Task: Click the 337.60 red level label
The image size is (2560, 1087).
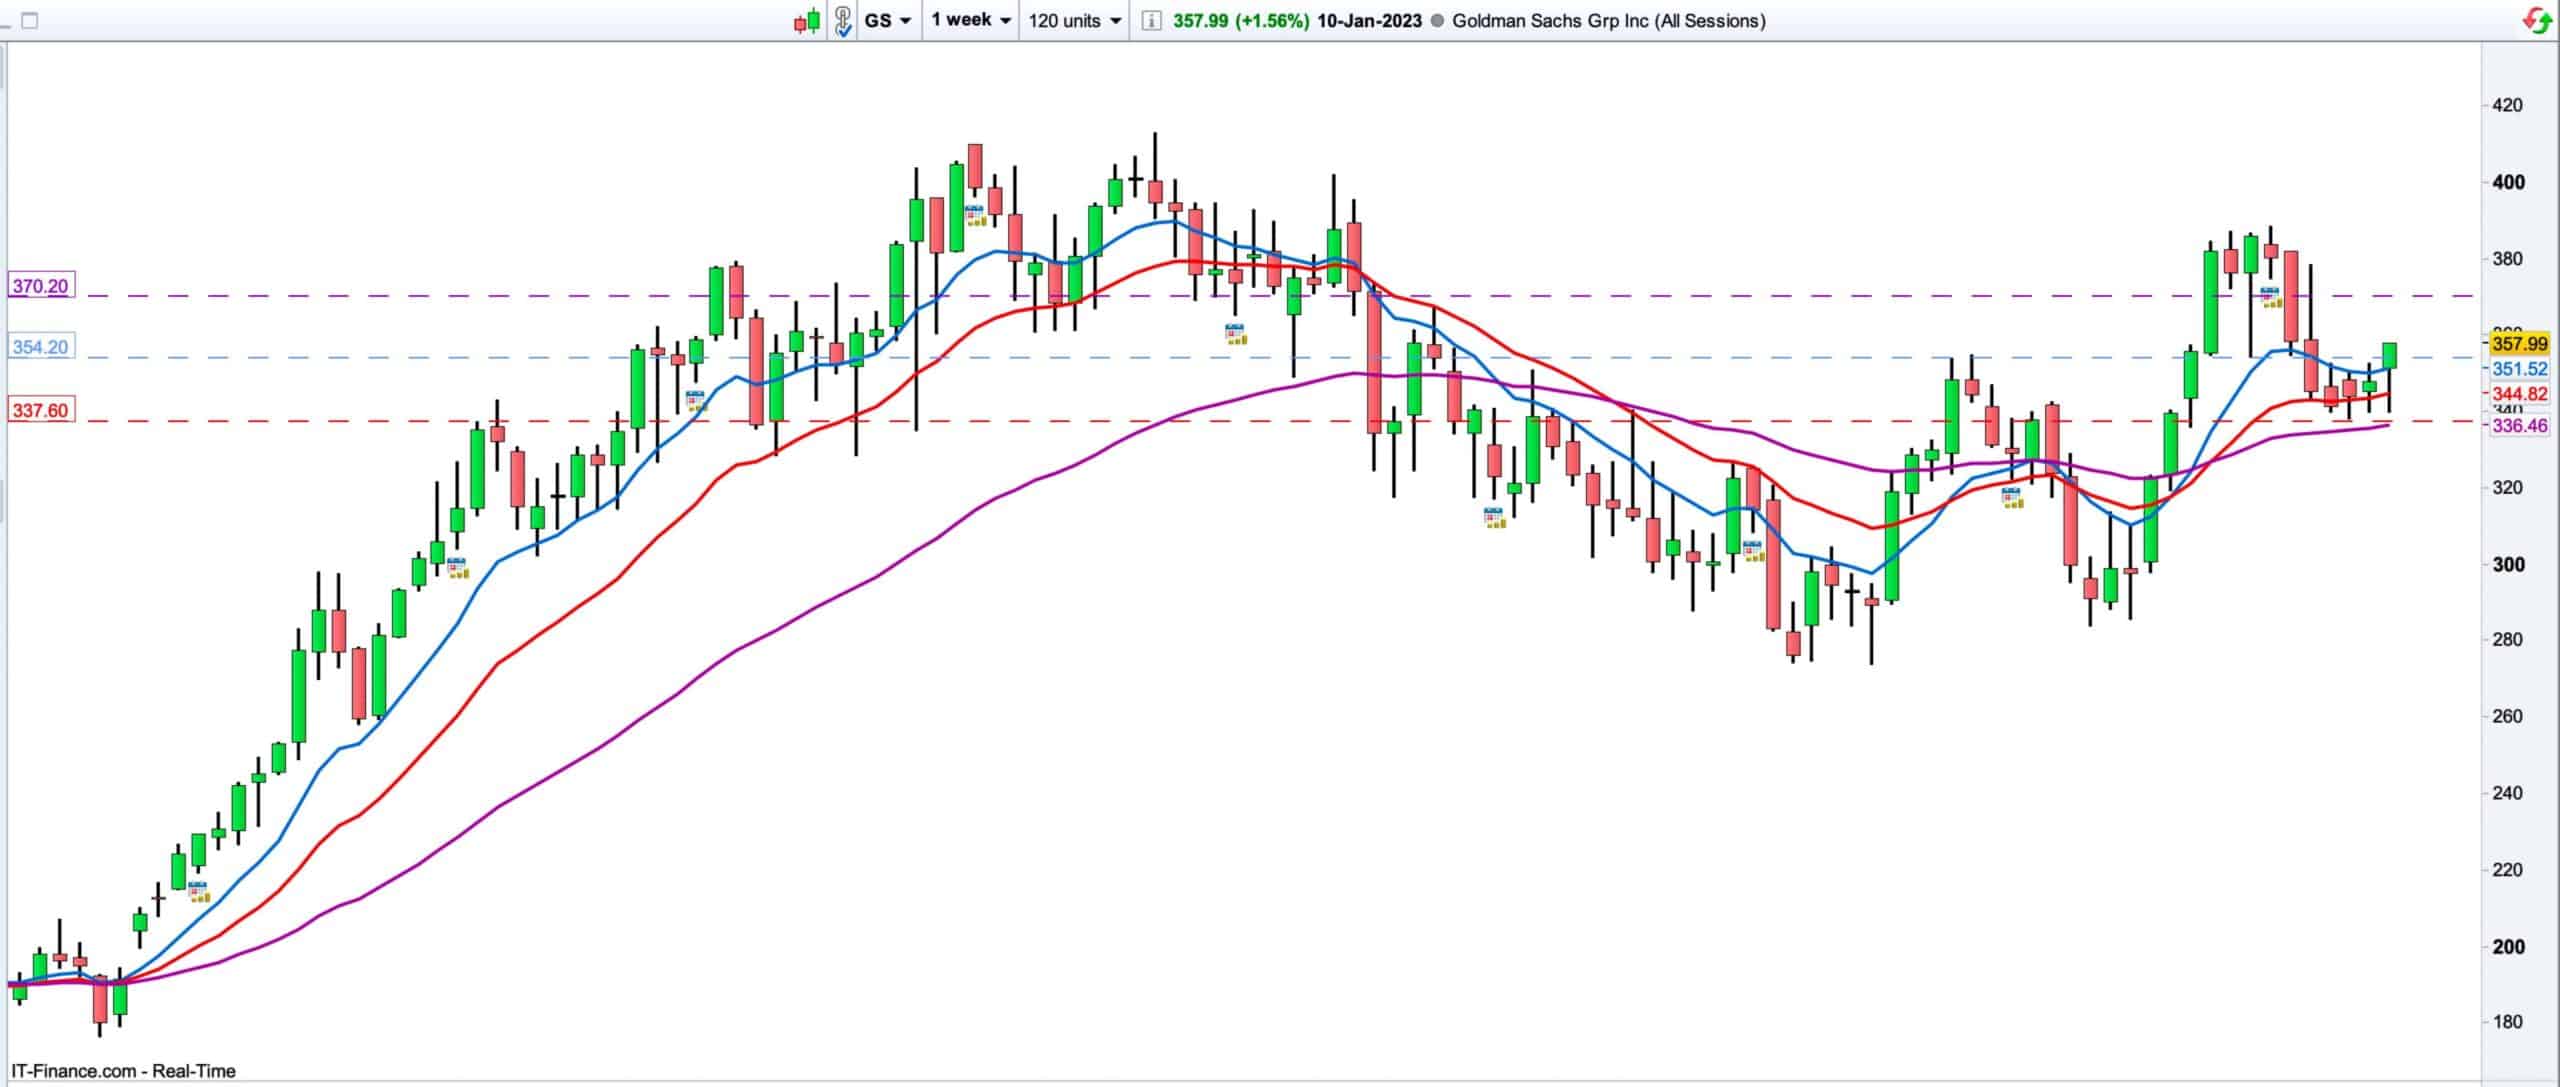Action: pos(40,410)
